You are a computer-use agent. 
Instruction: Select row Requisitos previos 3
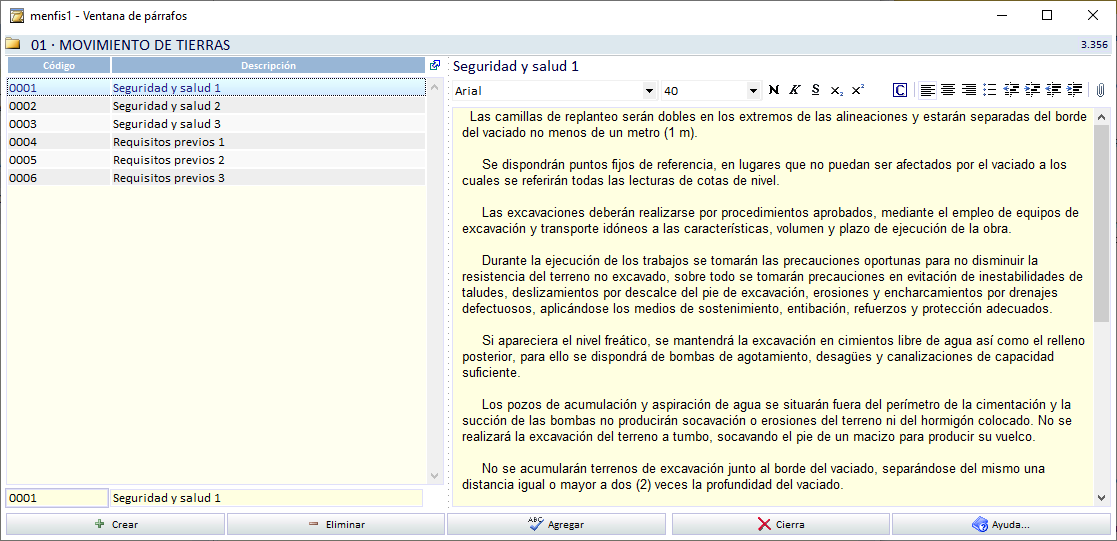pyautogui.click(x=217, y=177)
